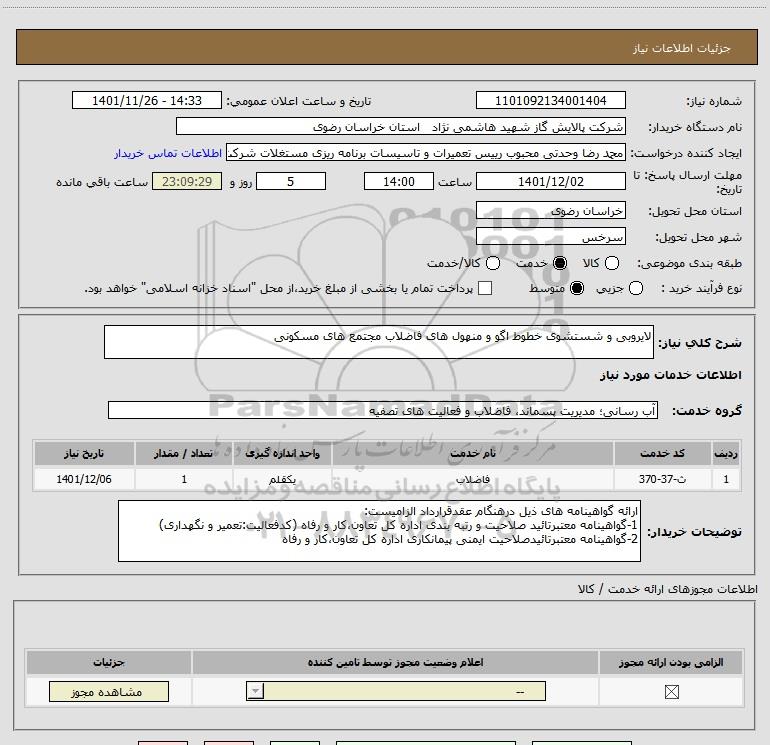Click the ردیف column header
This screenshot has height=745, width=770.
pos(726,453)
